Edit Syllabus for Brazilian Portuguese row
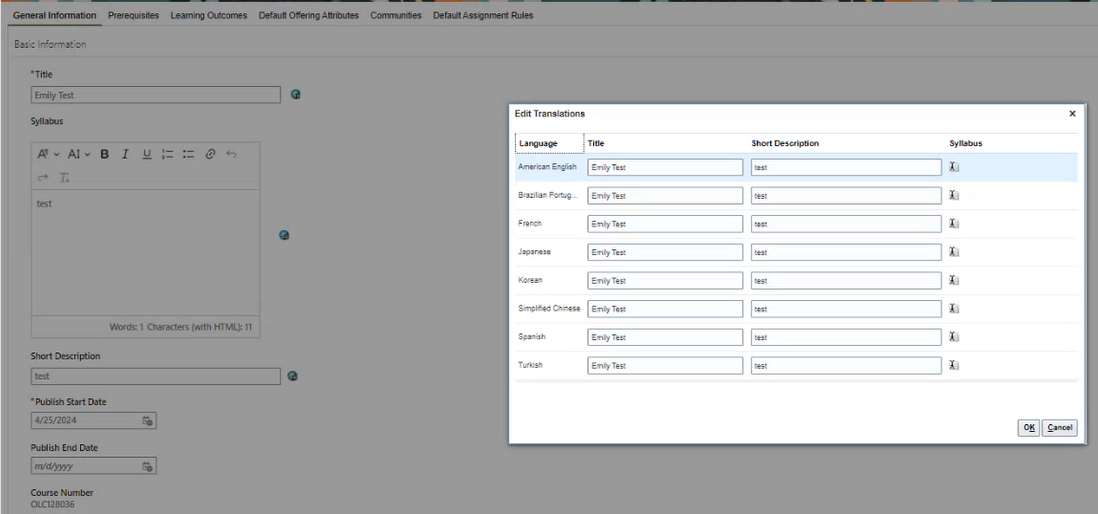Image resolution: width=1098 pixels, height=514 pixels. (x=954, y=195)
